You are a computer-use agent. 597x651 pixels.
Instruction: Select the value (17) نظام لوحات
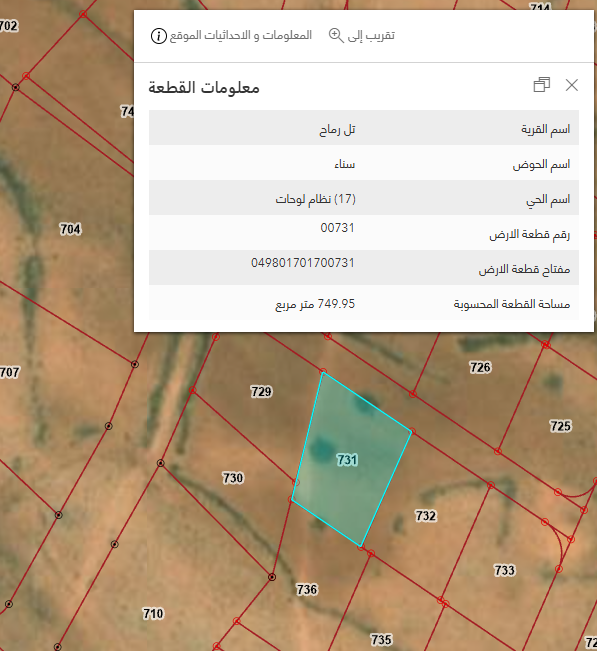click(316, 199)
